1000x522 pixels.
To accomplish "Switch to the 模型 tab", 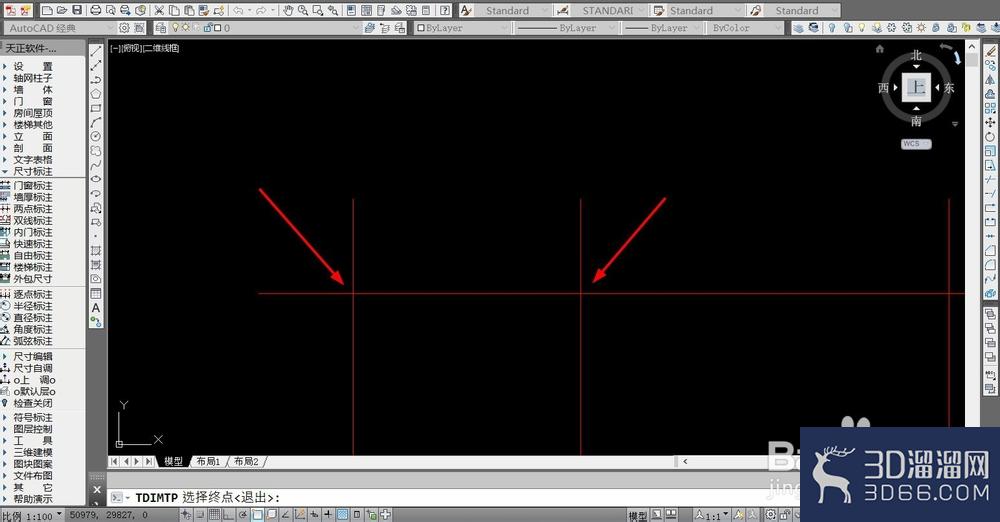I will (x=173, y=461).
